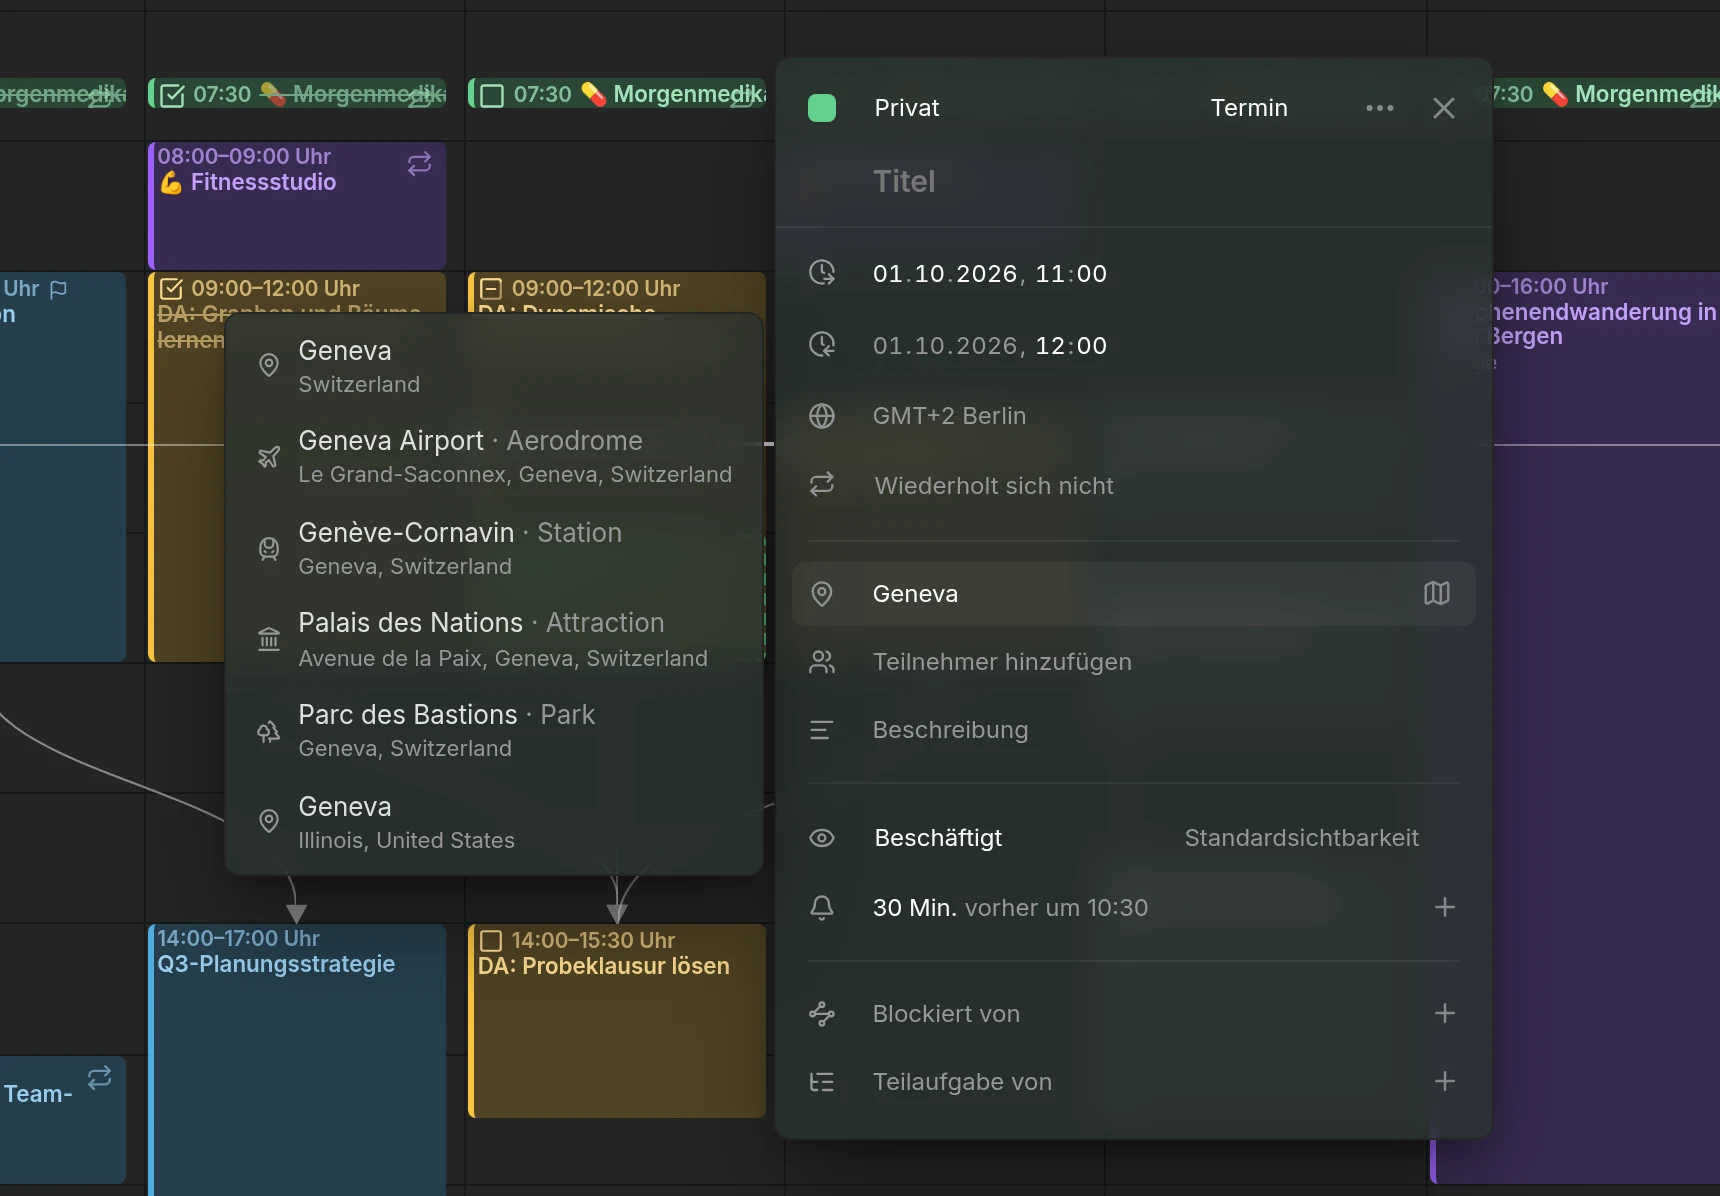Choose Geneva Airport Aerodrome suggestion
Image resolution: width=1720 pixels, height=1196 pixels.
494,456
